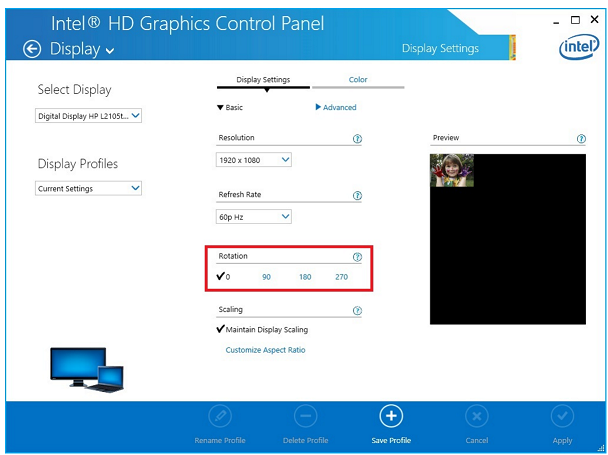Click the Cancel X icon

[x=477, y=416]
